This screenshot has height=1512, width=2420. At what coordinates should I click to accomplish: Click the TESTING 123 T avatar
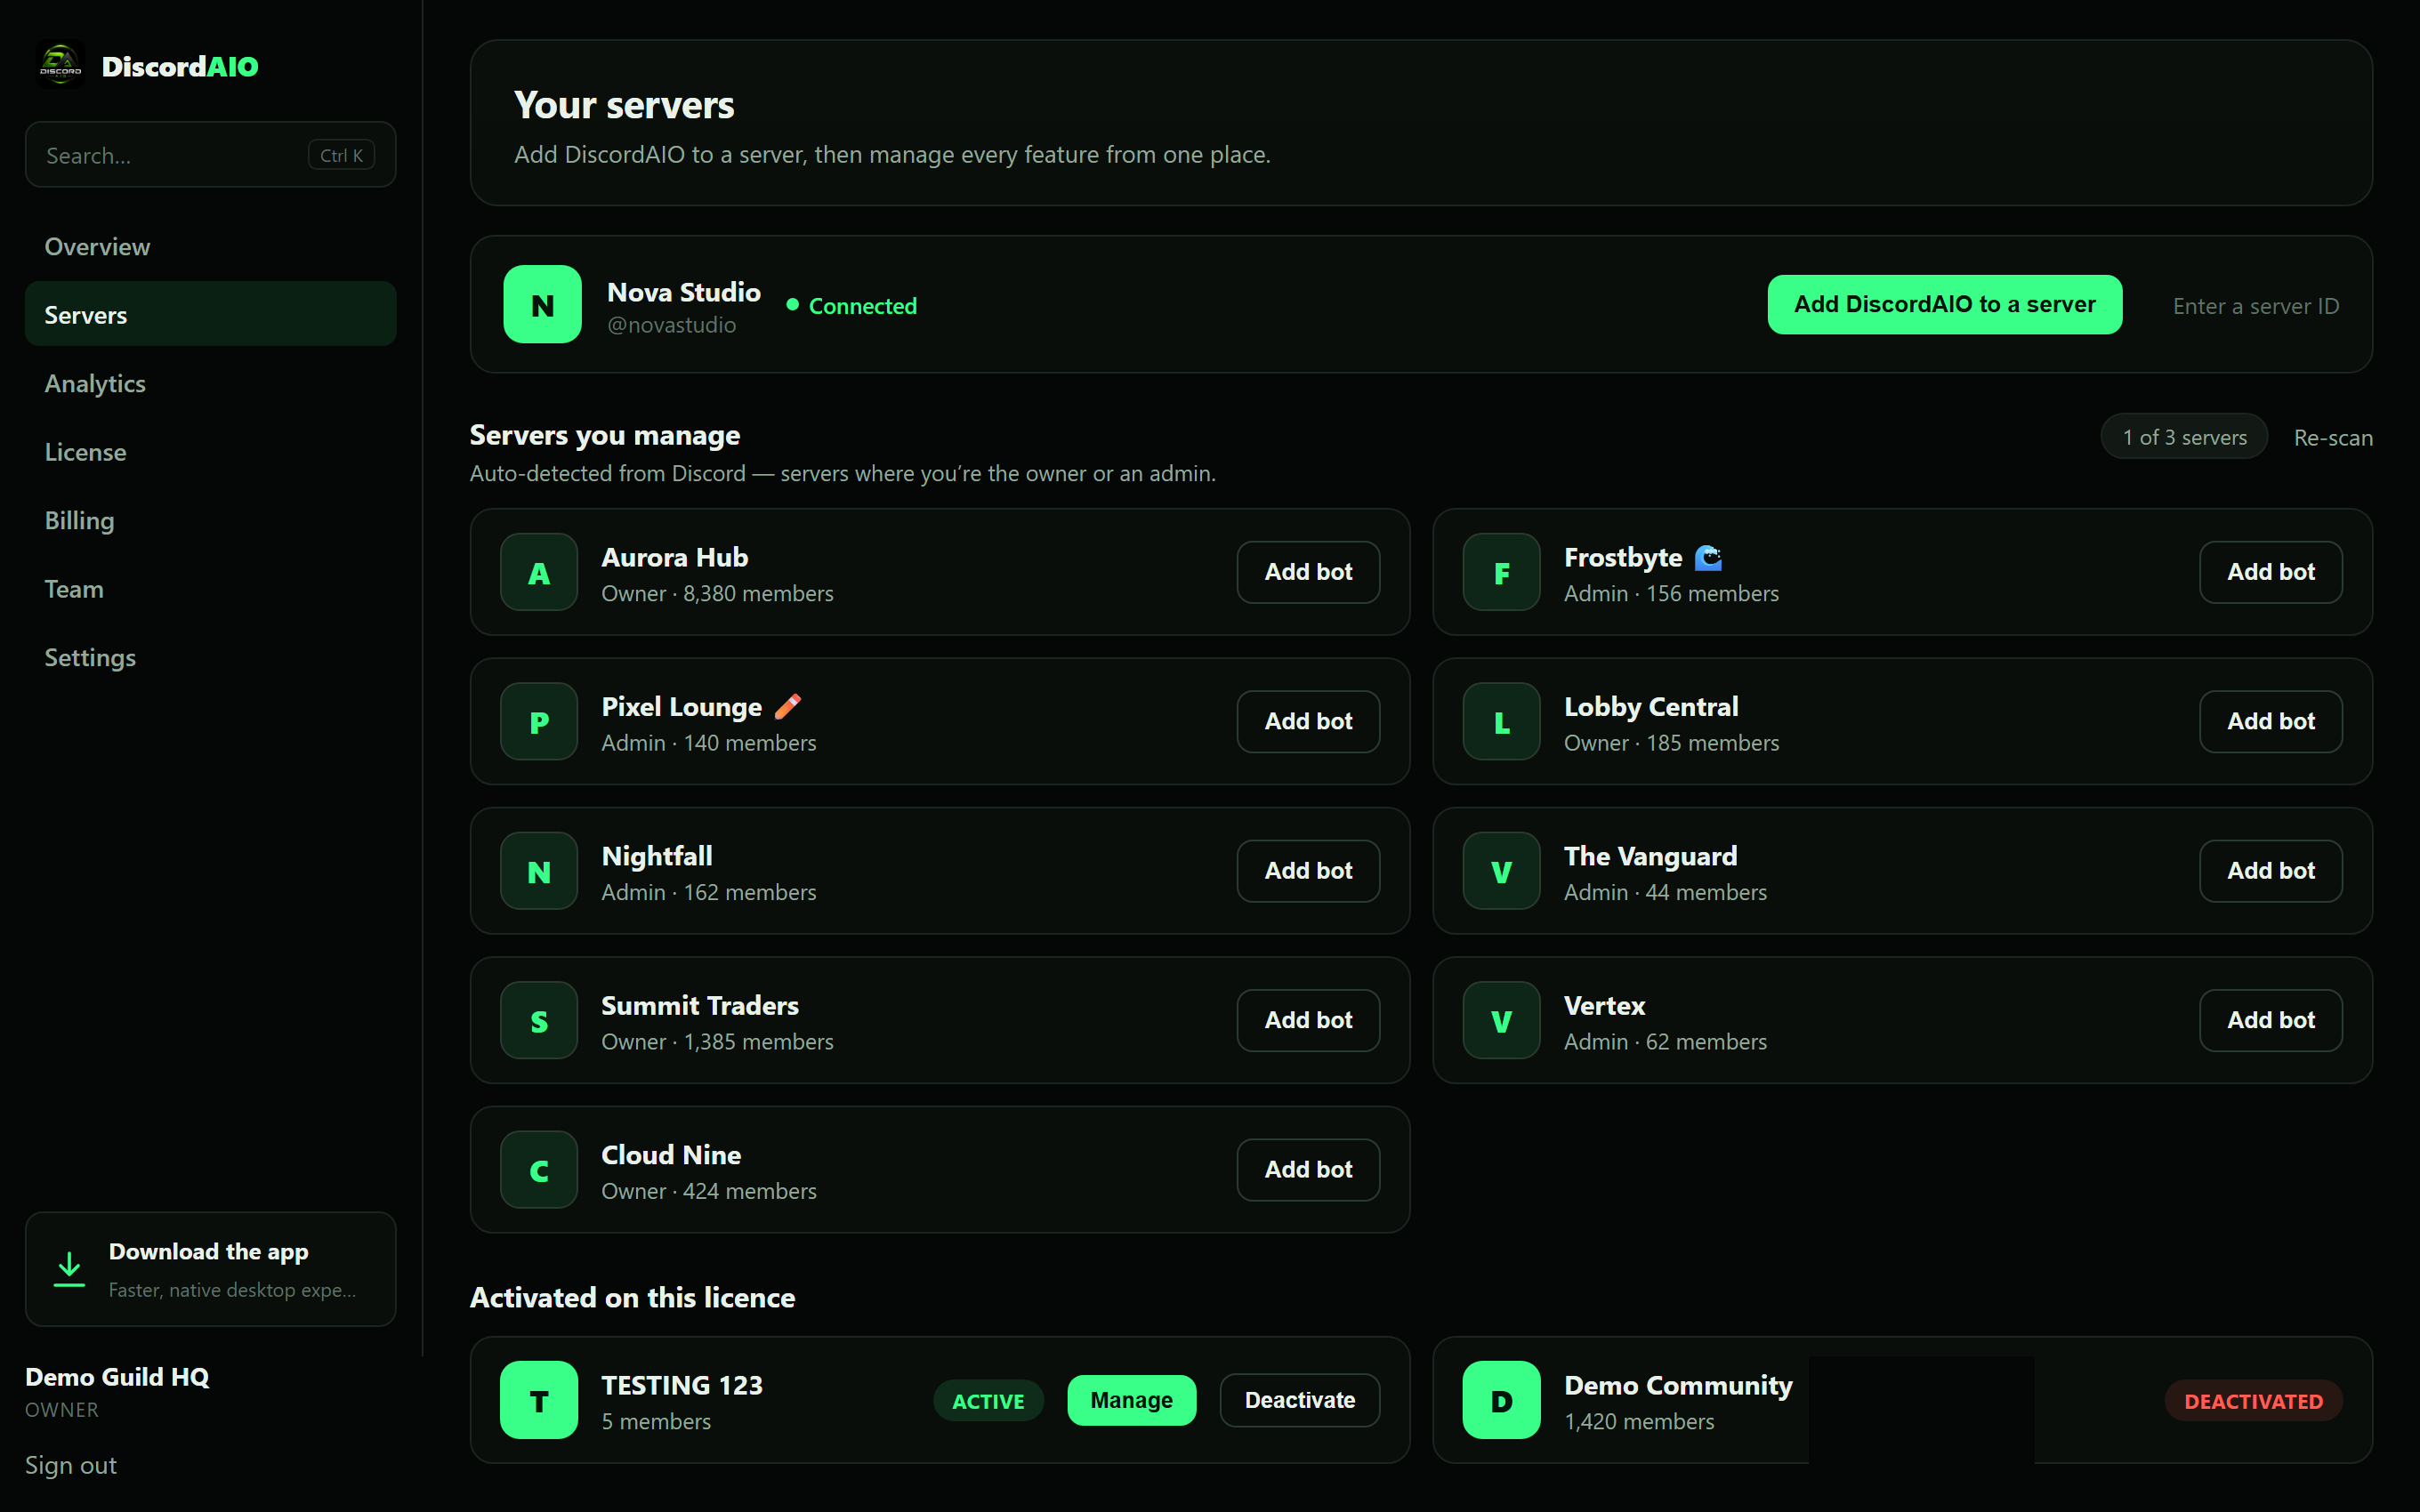point(539,1400)
